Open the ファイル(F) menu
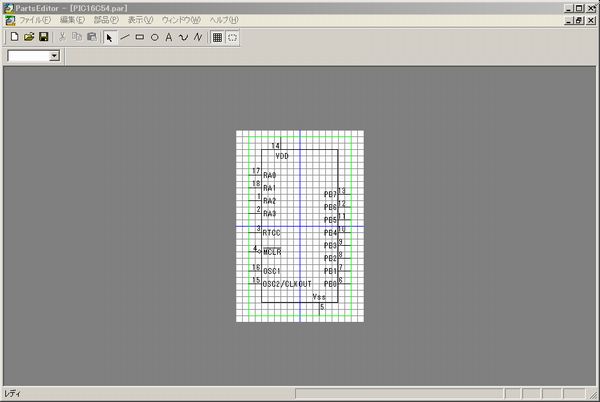 point(35,20)
